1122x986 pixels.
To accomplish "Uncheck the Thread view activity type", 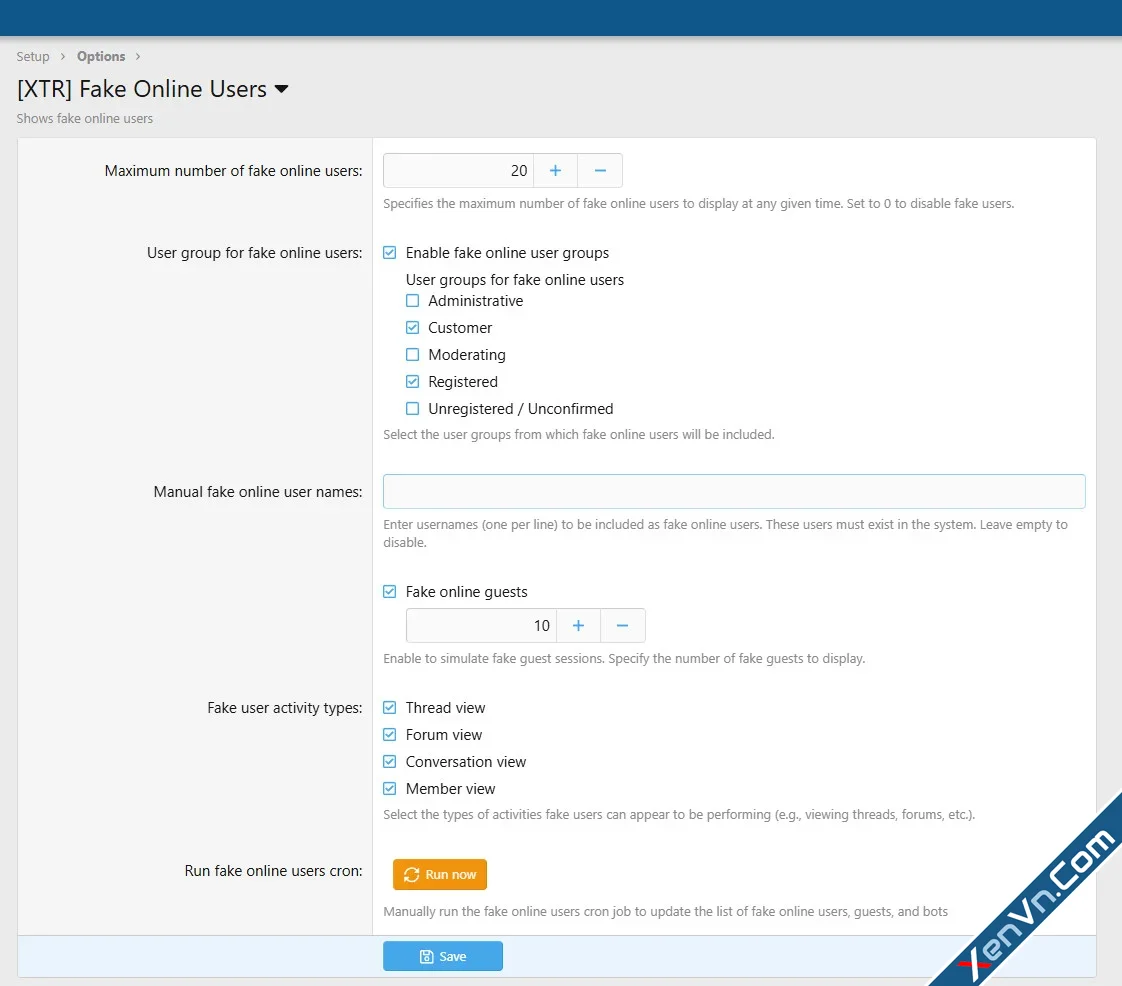I will (390, 708).
